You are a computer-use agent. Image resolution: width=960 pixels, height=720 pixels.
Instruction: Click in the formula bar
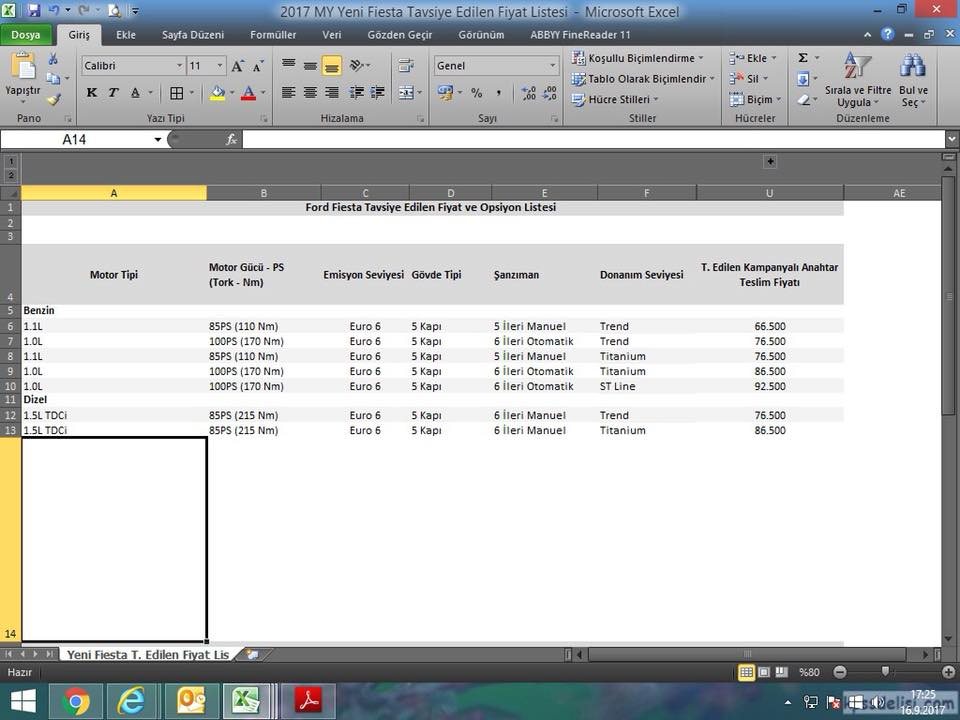(x=593, y=140)
